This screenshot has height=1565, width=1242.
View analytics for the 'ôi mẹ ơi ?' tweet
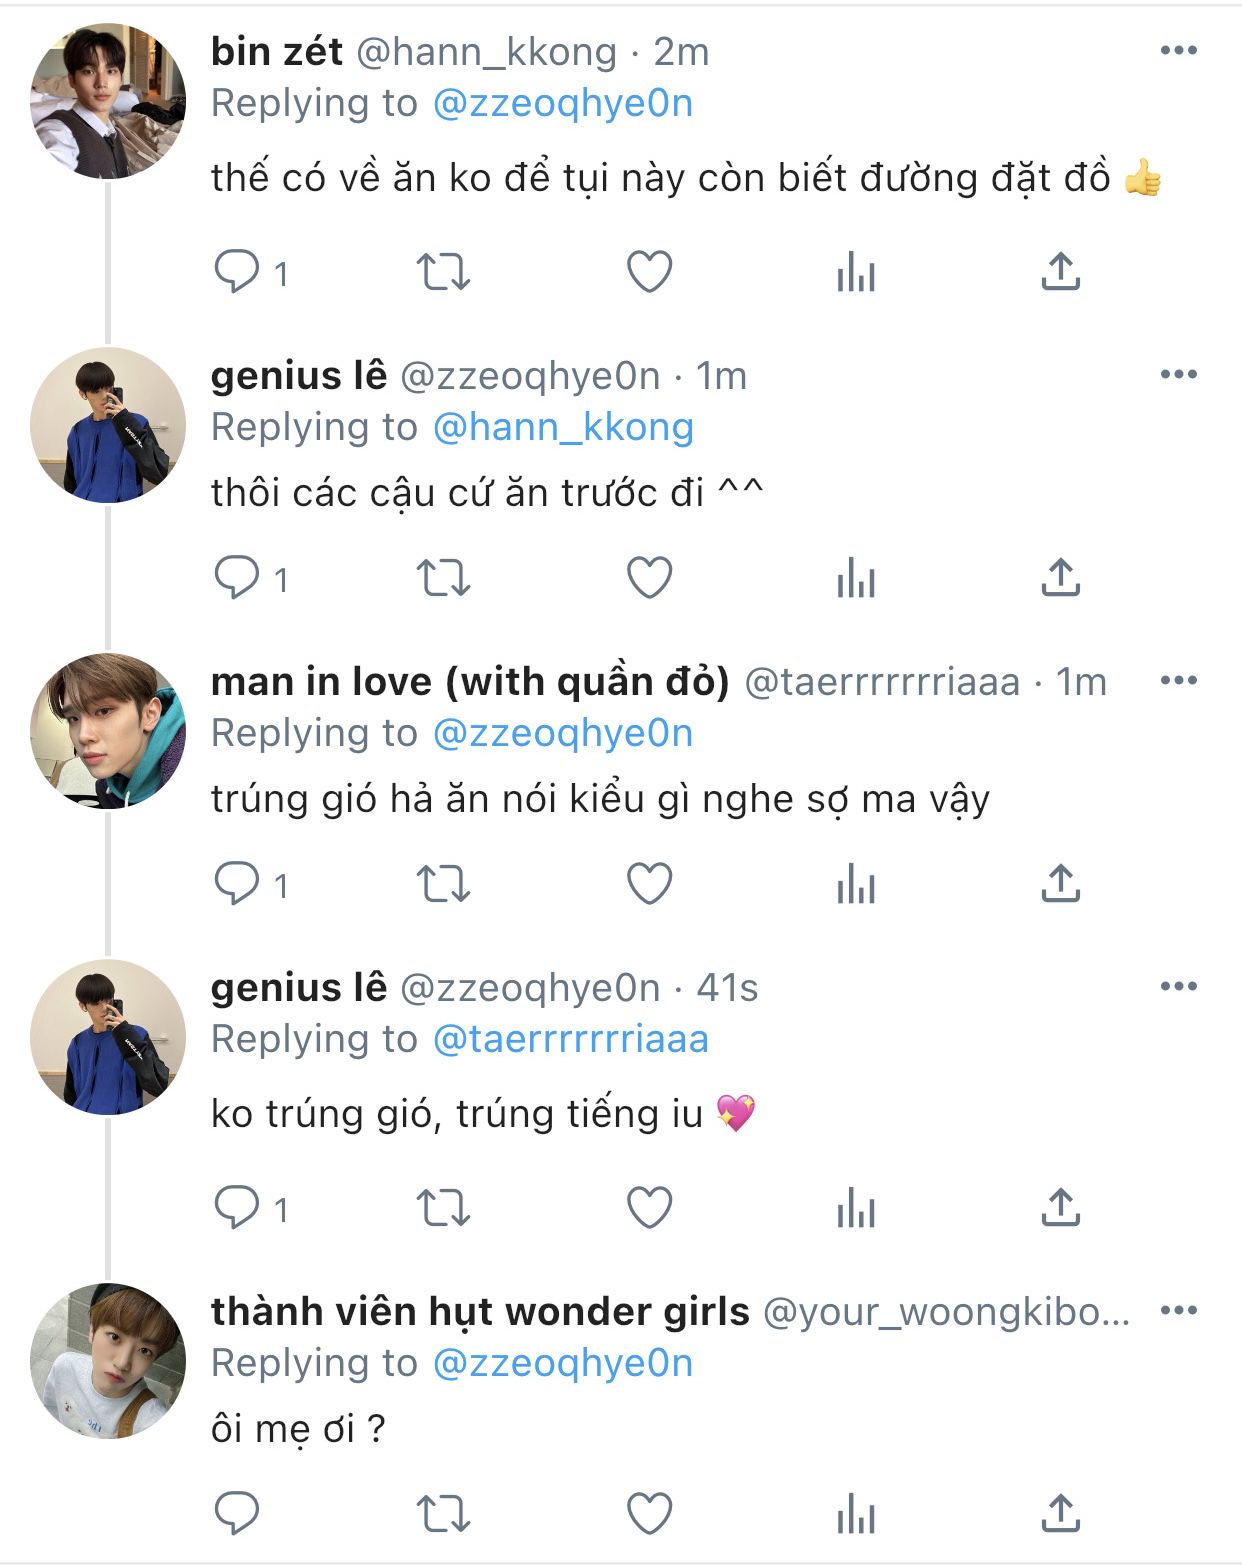tap(856, 1512)
